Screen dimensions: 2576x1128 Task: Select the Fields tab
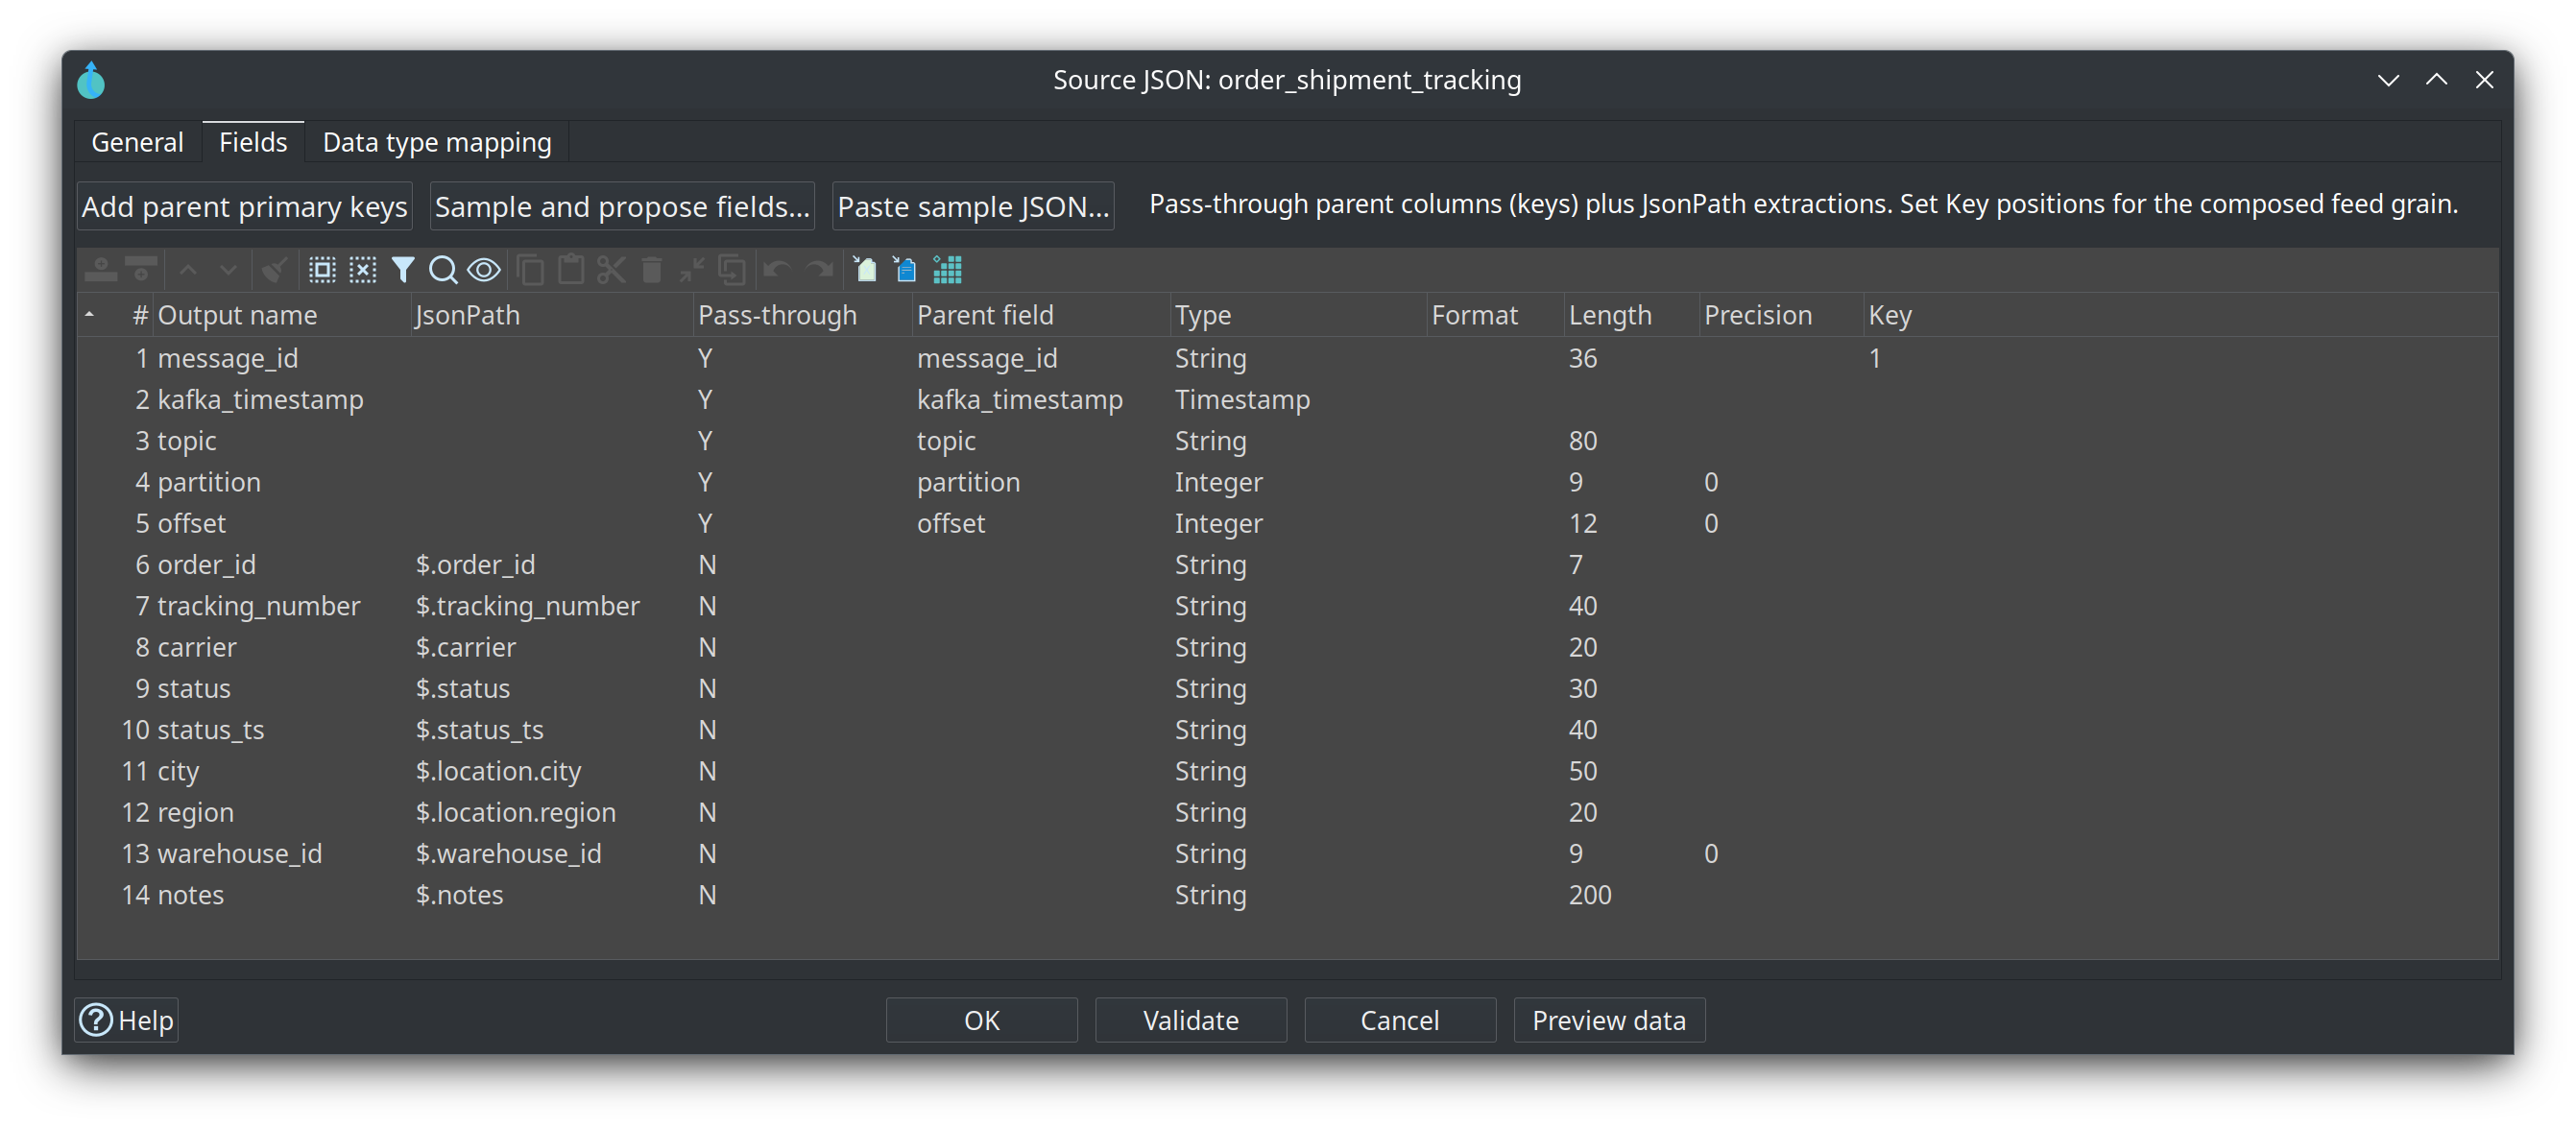click(253, 142)
